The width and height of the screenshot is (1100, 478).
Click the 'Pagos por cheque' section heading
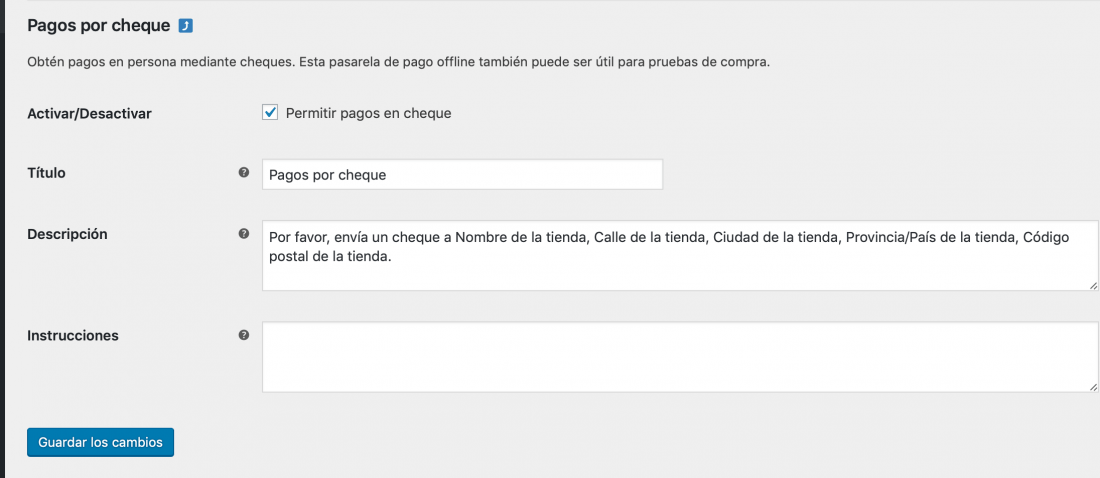click(x=99, y=26)
